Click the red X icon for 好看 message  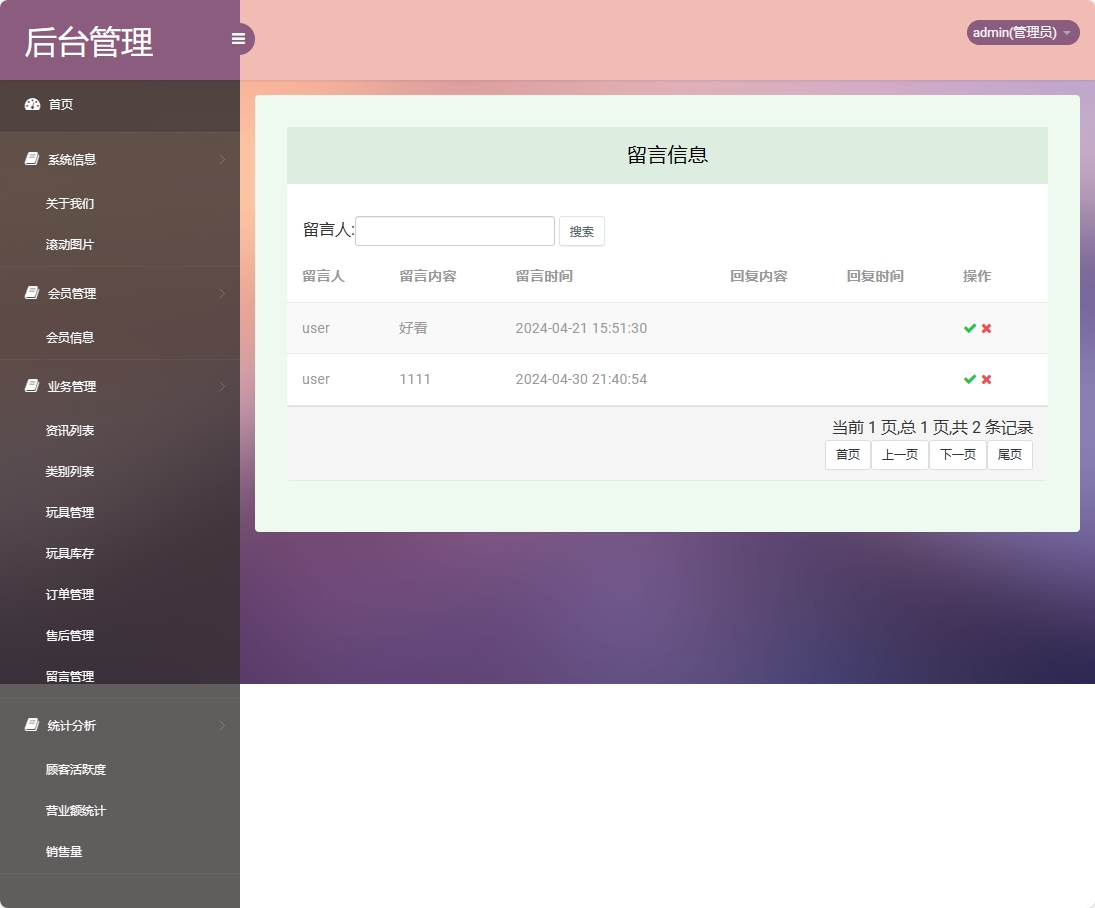coord(985,327)
